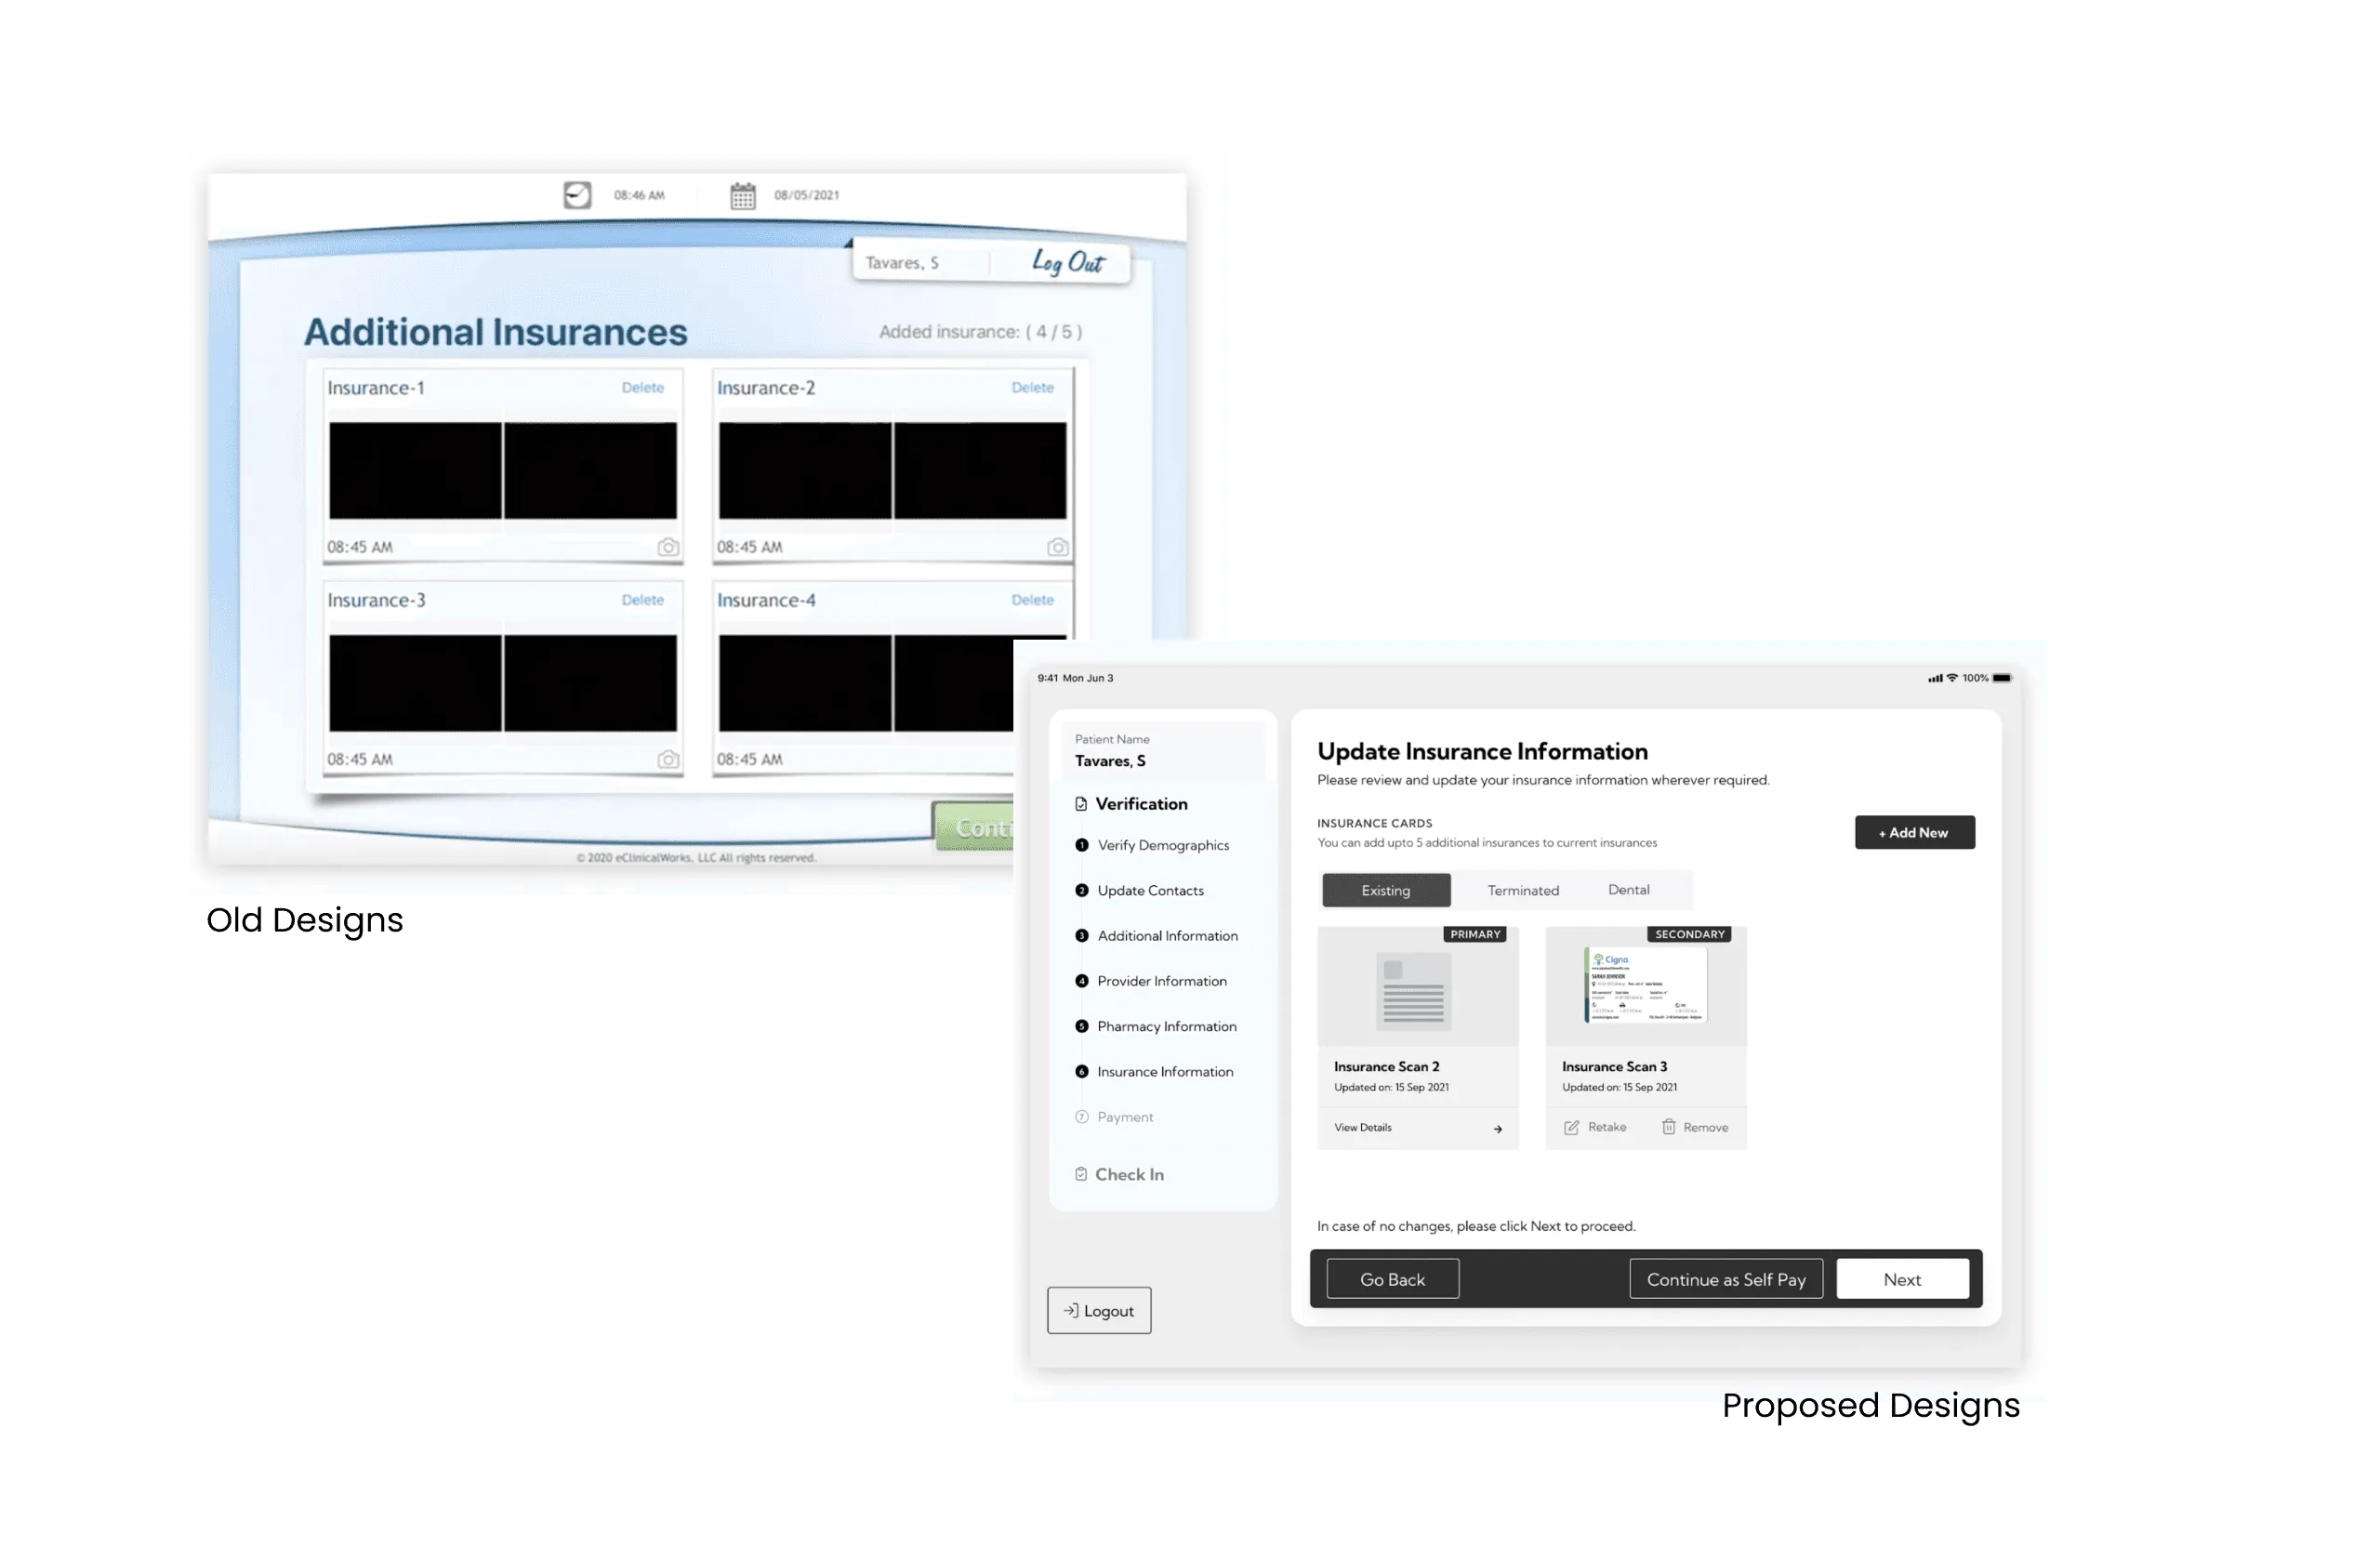2380x1547 pixels.
Task: Click the clock icon in old design header
Action: click(x=577, y=195)
